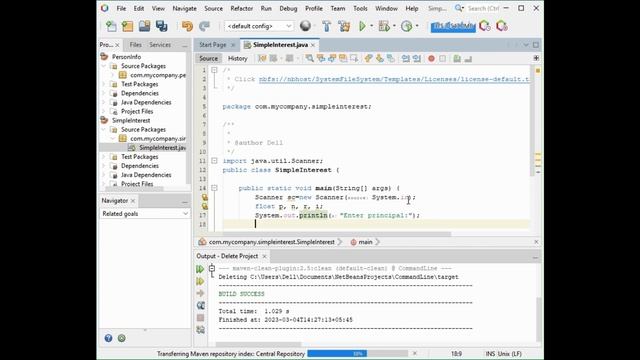Click the New Project toolbar icon
640x360 pixels.
tap(127, 26)
